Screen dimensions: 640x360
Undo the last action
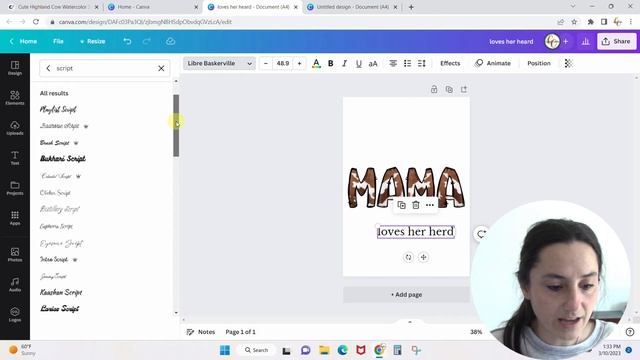(x=127, y=41)
